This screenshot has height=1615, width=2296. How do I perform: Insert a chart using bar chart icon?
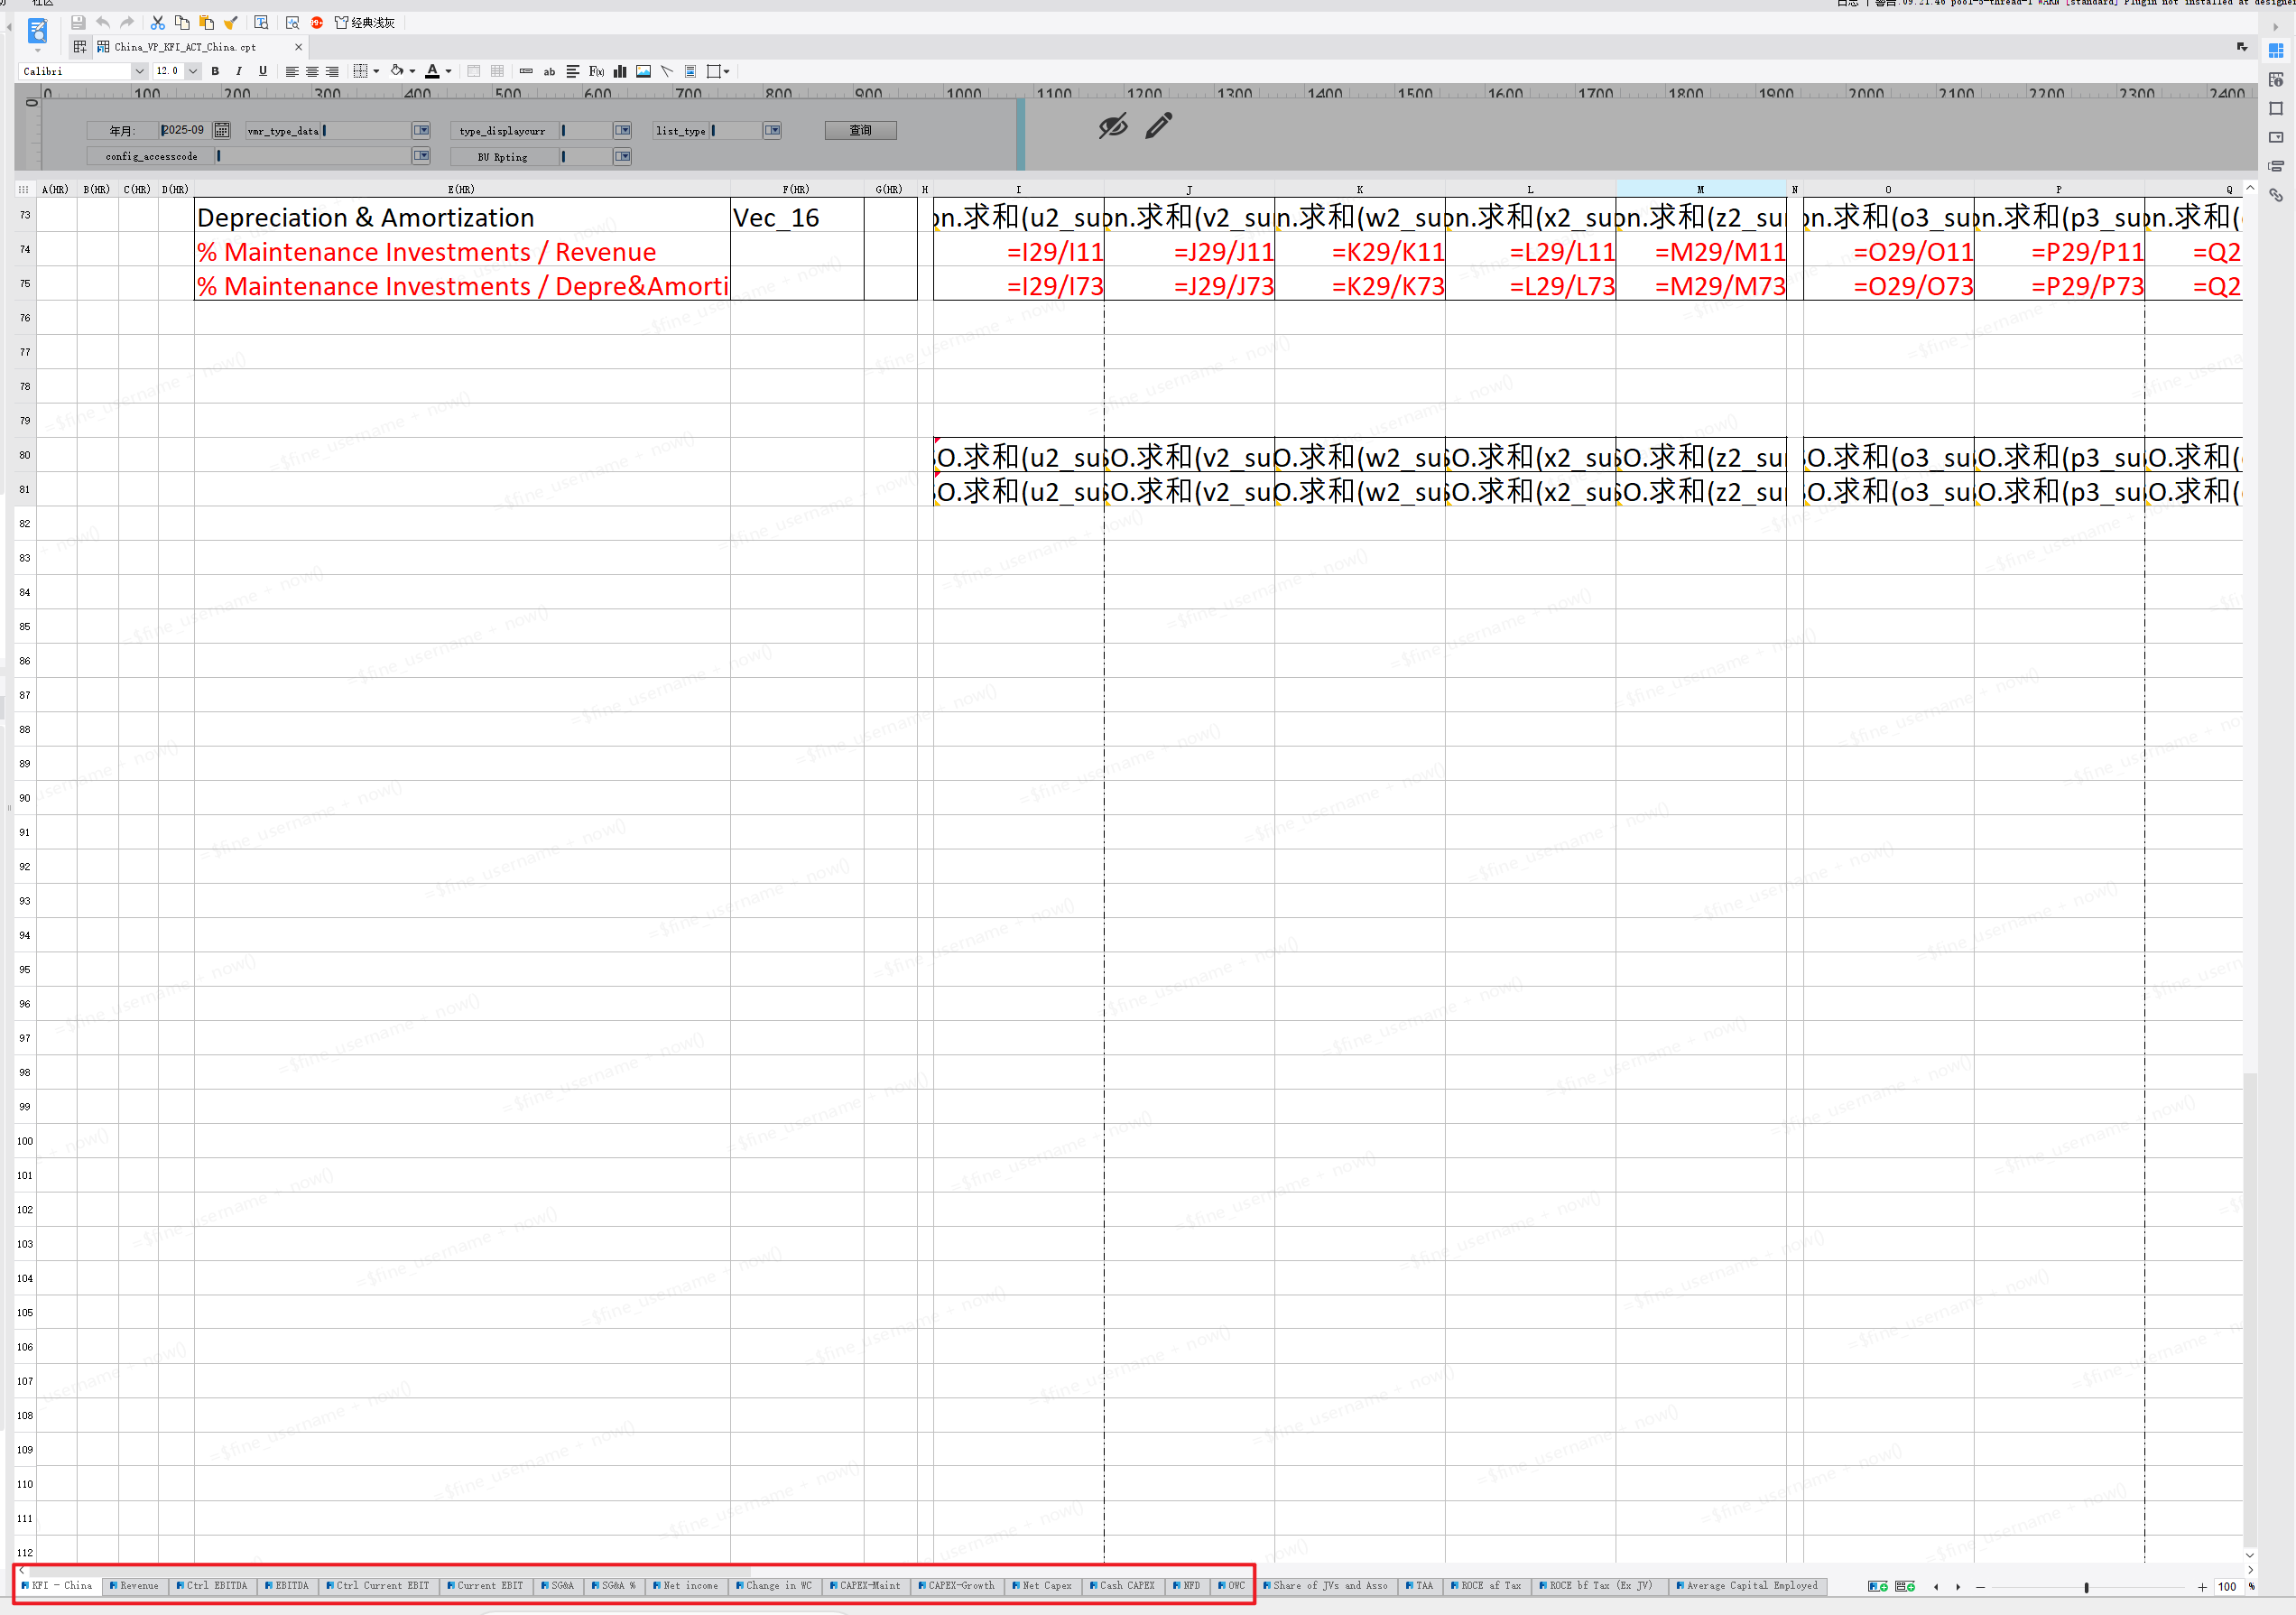tap(620, 71)
